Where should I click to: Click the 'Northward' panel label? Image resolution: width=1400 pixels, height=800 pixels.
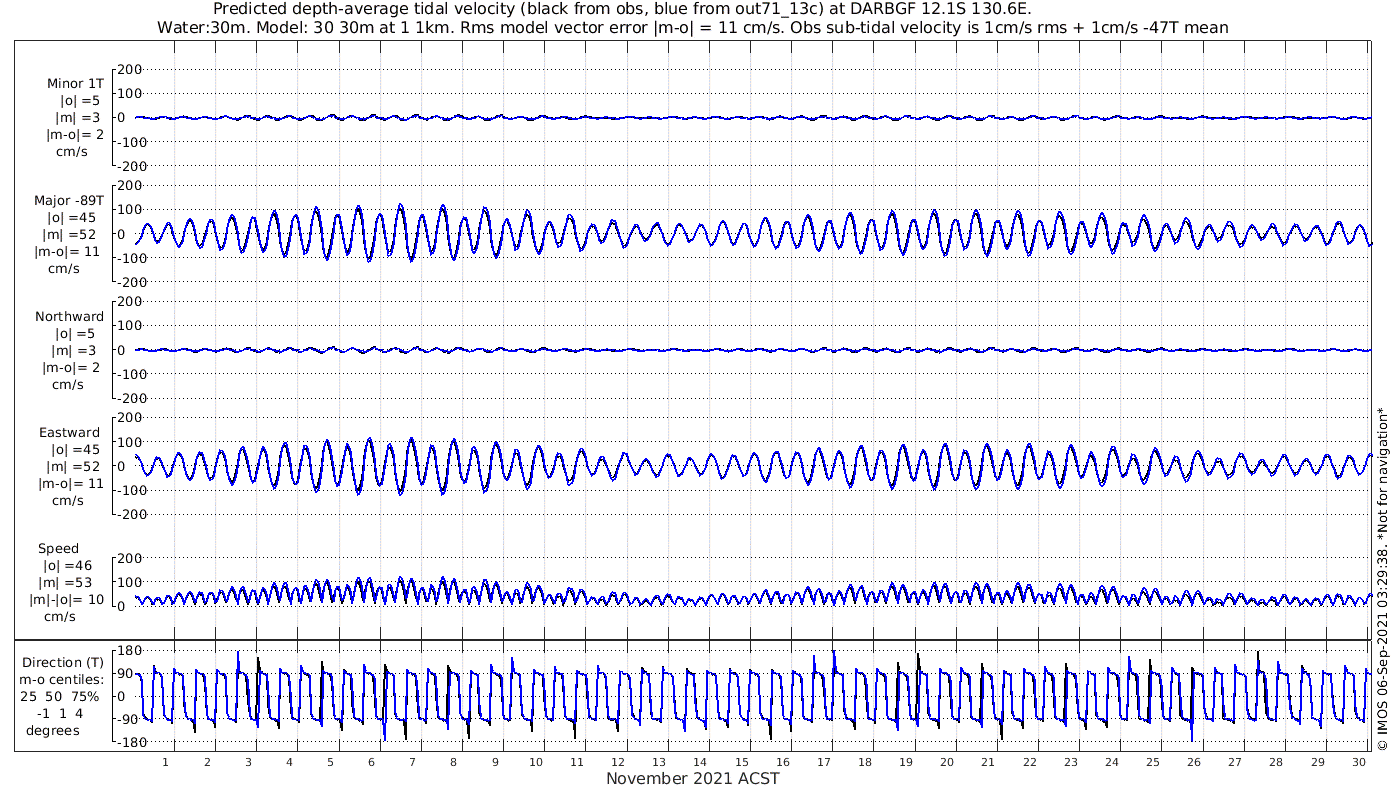point(69,316)
